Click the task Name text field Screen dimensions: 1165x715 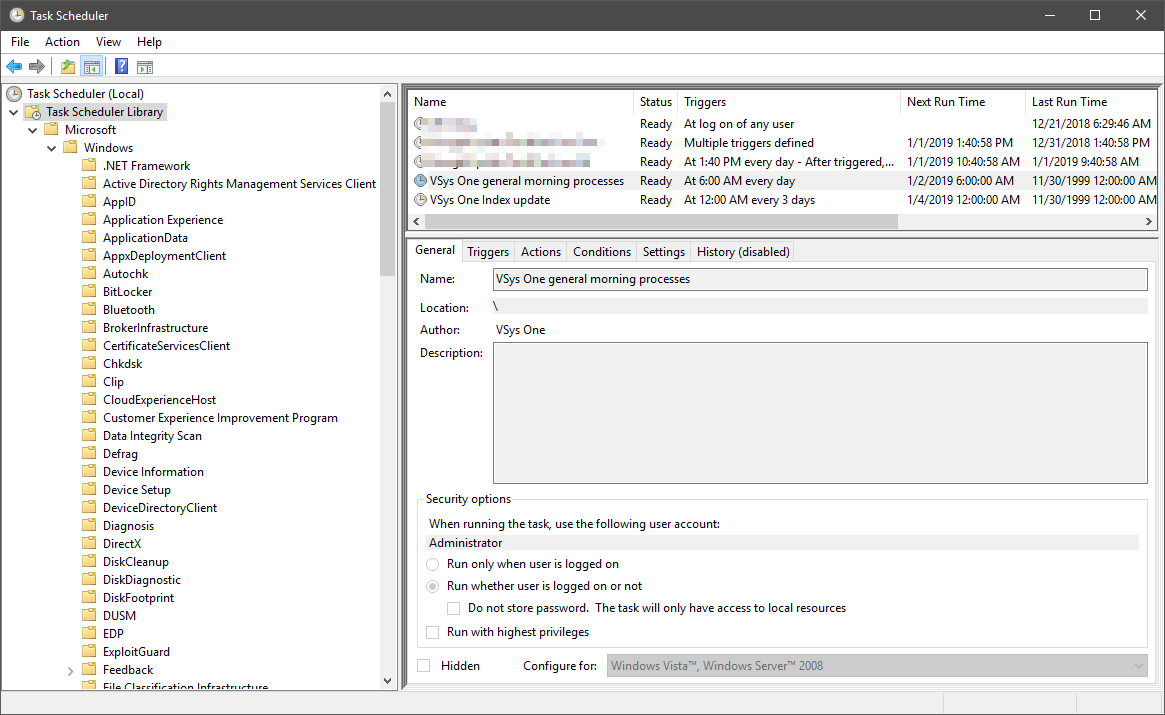[x=820, y=279]
